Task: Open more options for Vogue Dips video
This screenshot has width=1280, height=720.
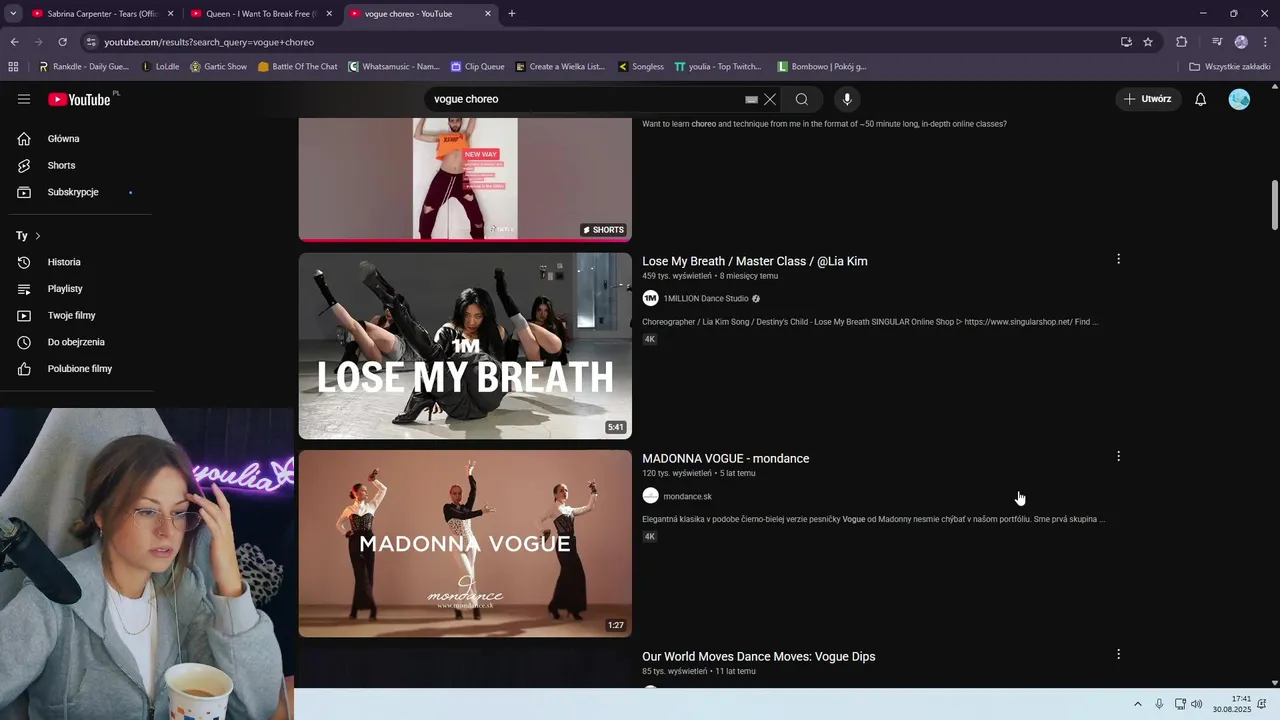Action: click(x=1118, y=654)
